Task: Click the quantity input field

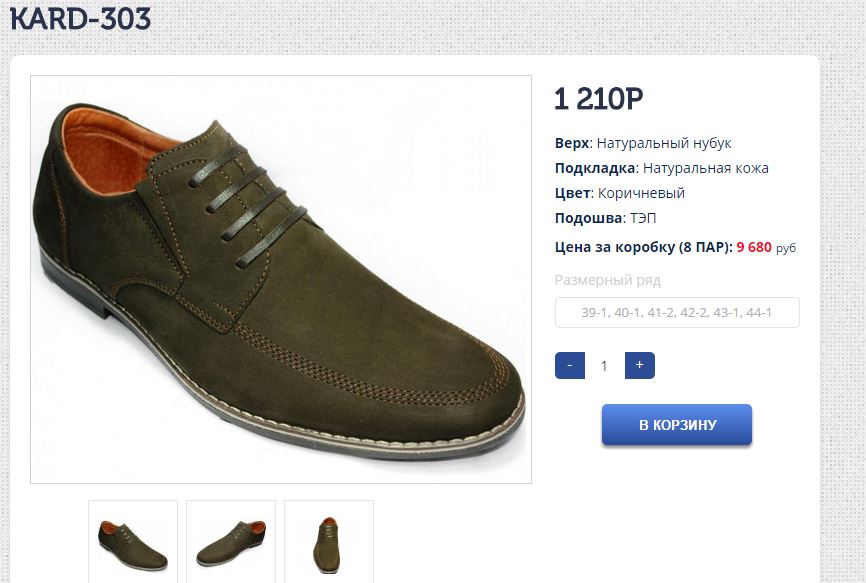Action: coord(604,366)
